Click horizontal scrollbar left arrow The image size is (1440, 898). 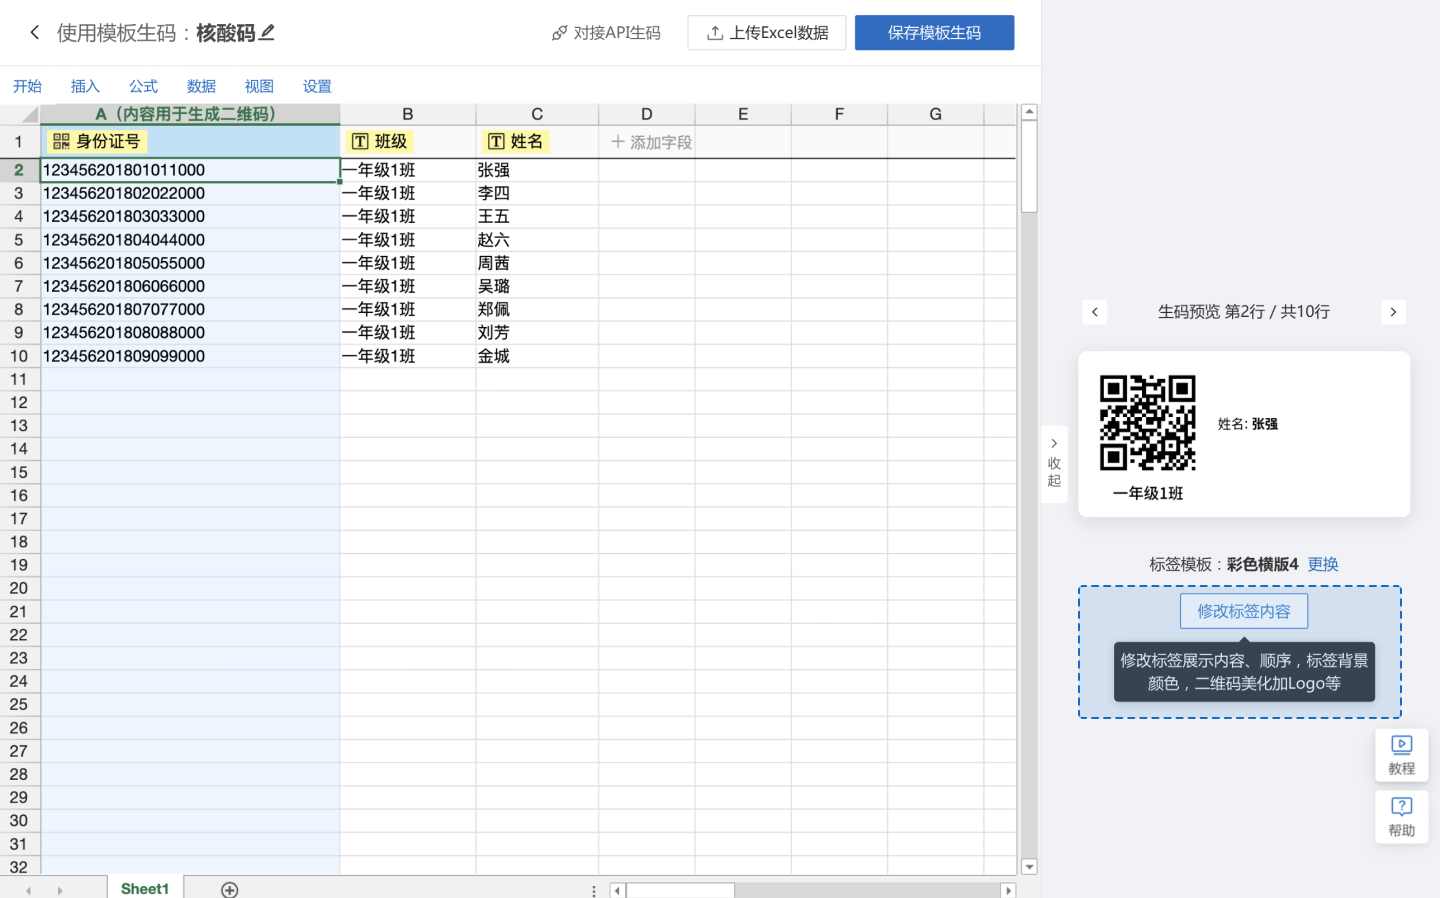(x=617, y=890)
